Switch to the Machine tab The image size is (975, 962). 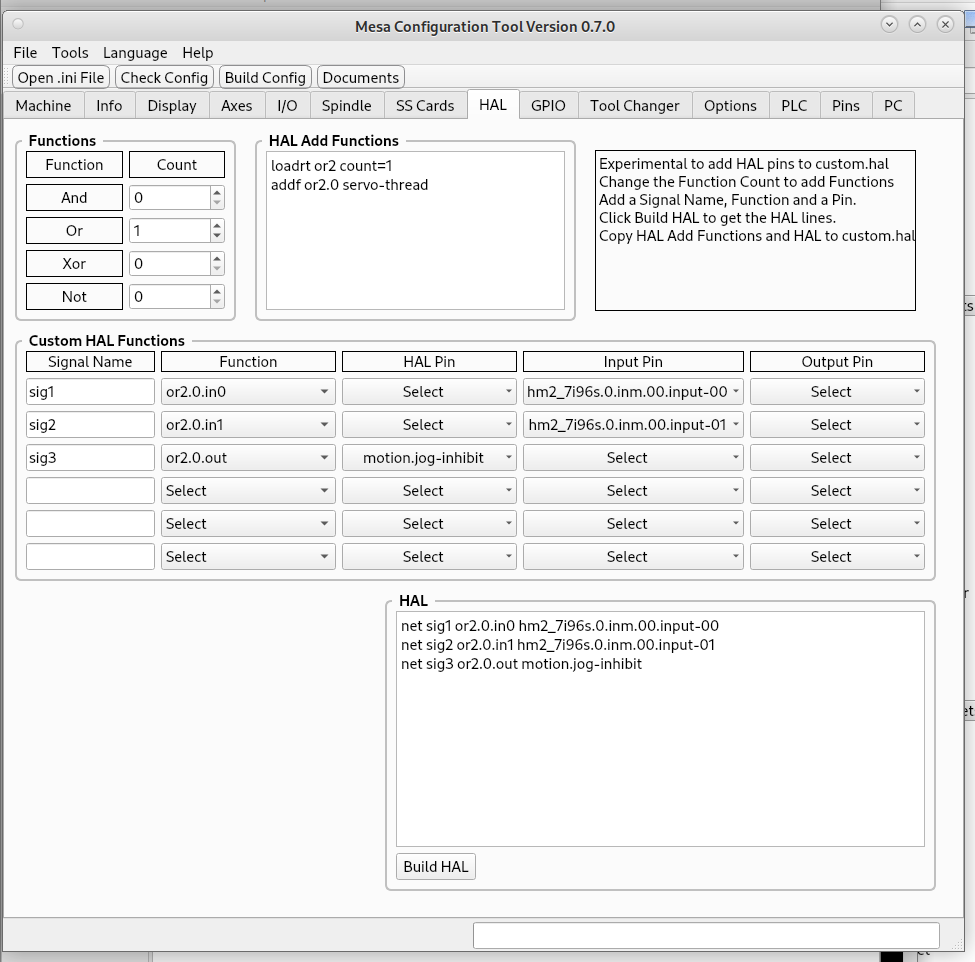coord(44,106)
